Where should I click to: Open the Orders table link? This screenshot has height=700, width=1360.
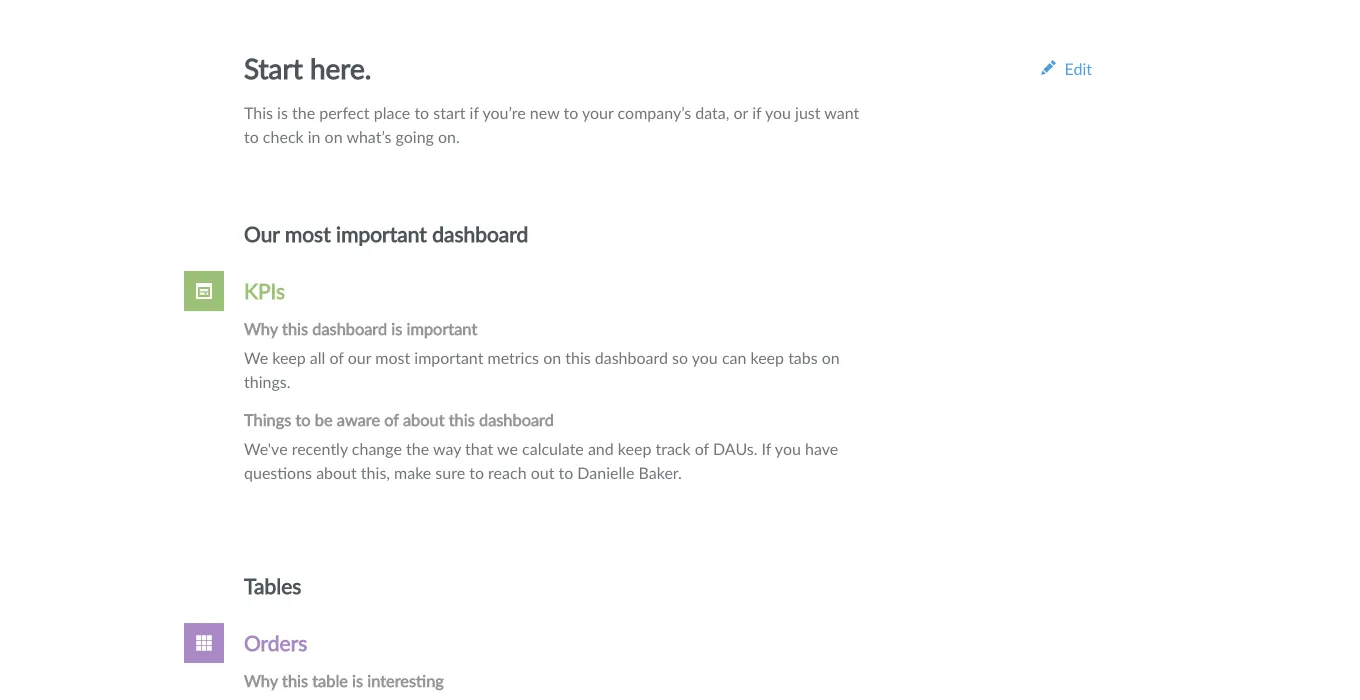[x=276, y=644]
